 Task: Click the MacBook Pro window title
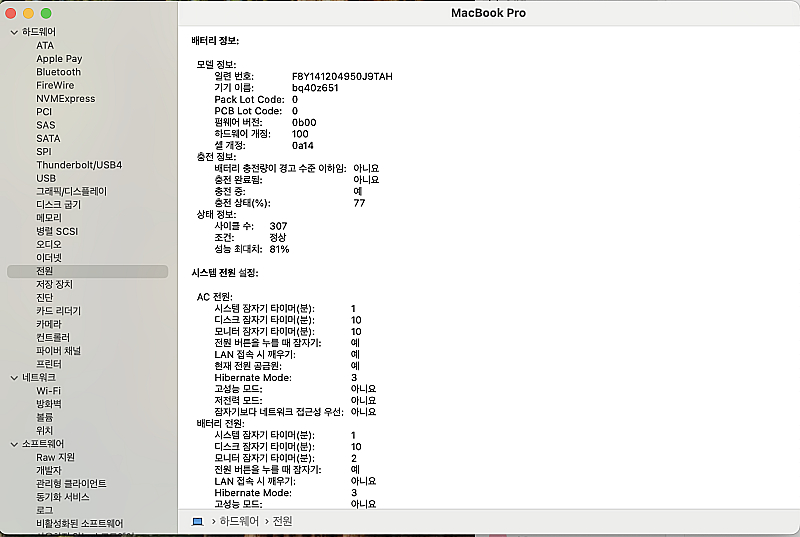[x=488, y=13]
